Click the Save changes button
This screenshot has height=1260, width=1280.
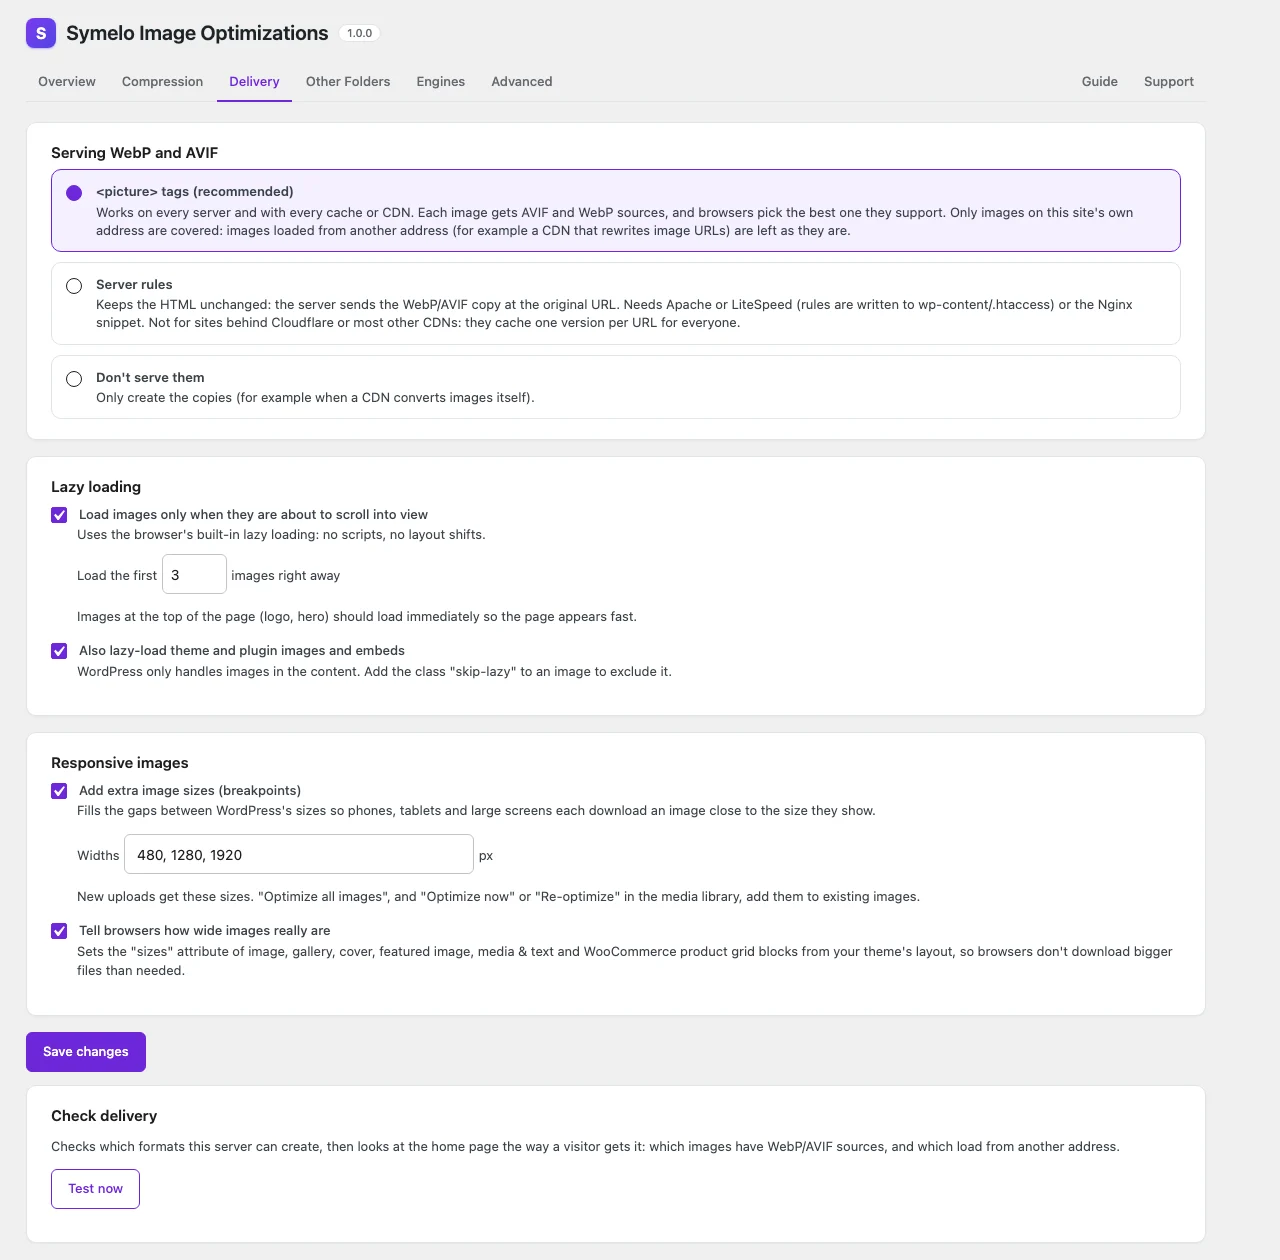coord(86,1052)
